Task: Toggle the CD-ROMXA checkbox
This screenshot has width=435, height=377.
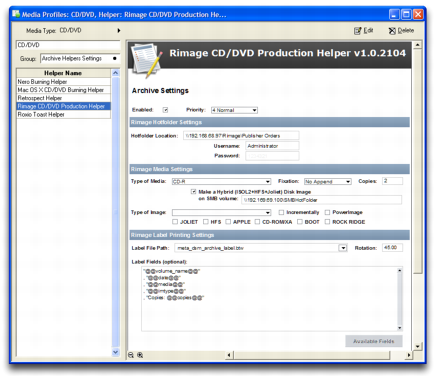Action: coord(257,222)
